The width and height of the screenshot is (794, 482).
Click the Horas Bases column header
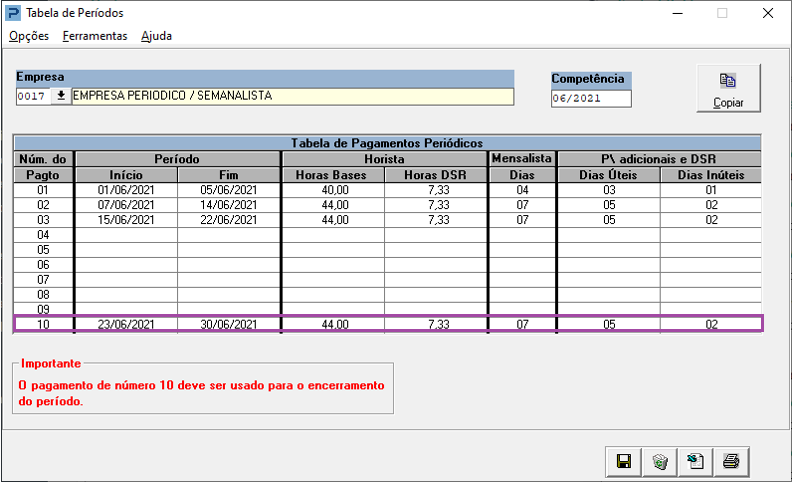[333, 175]
